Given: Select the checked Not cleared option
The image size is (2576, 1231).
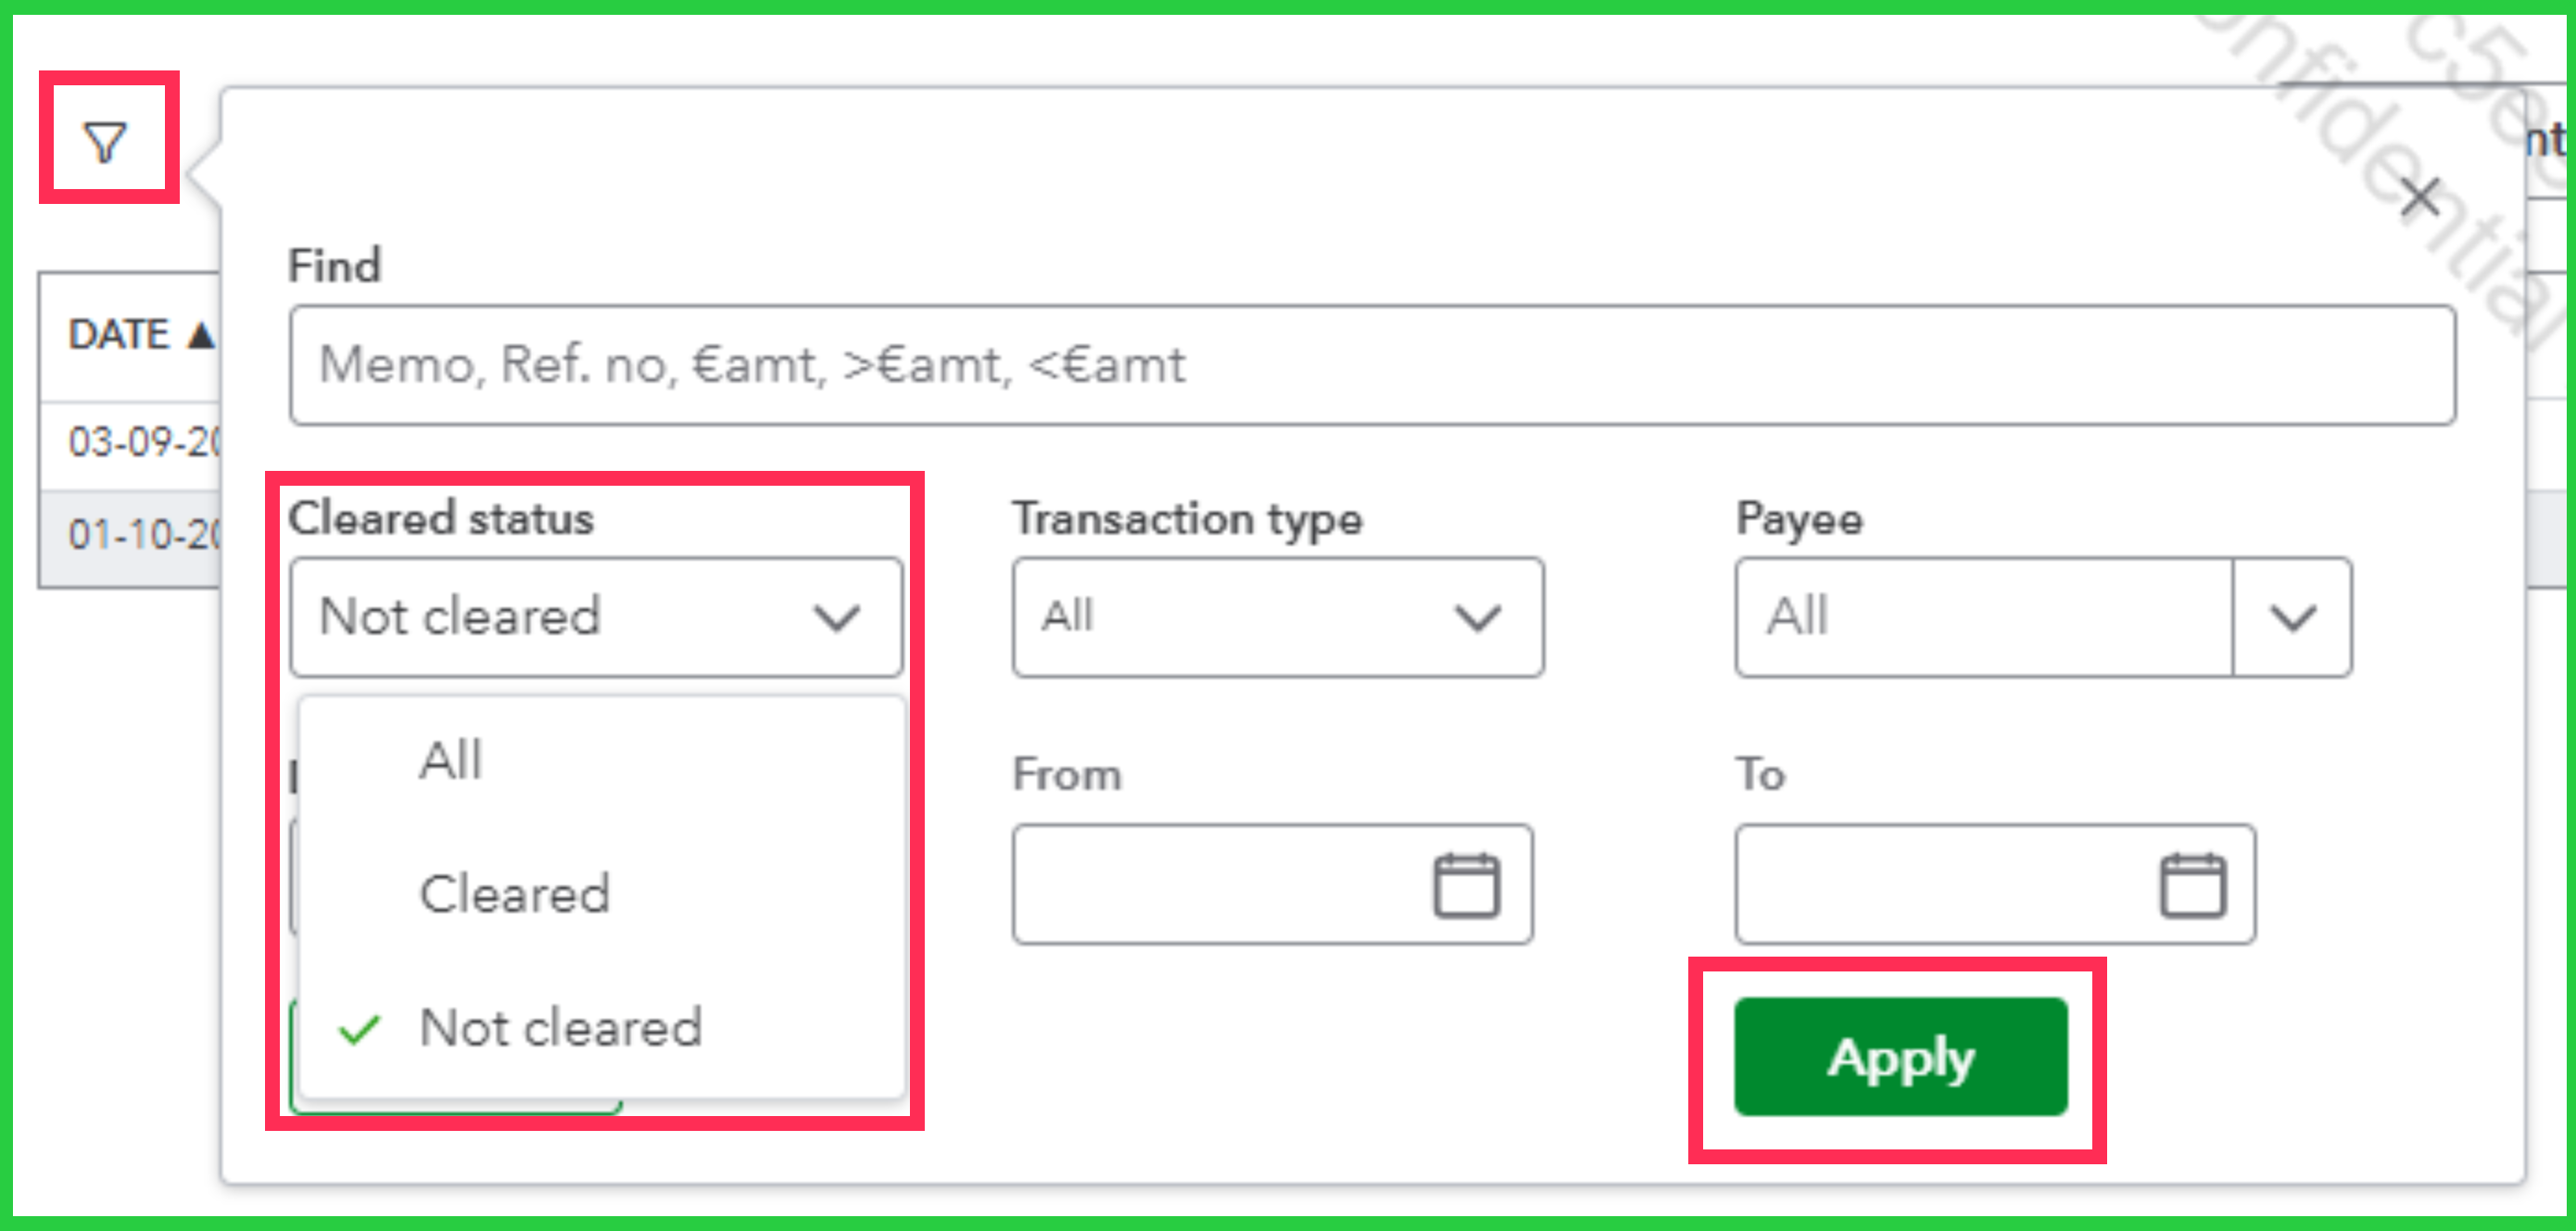Looking at the screenshot, I should point(560,1027).
